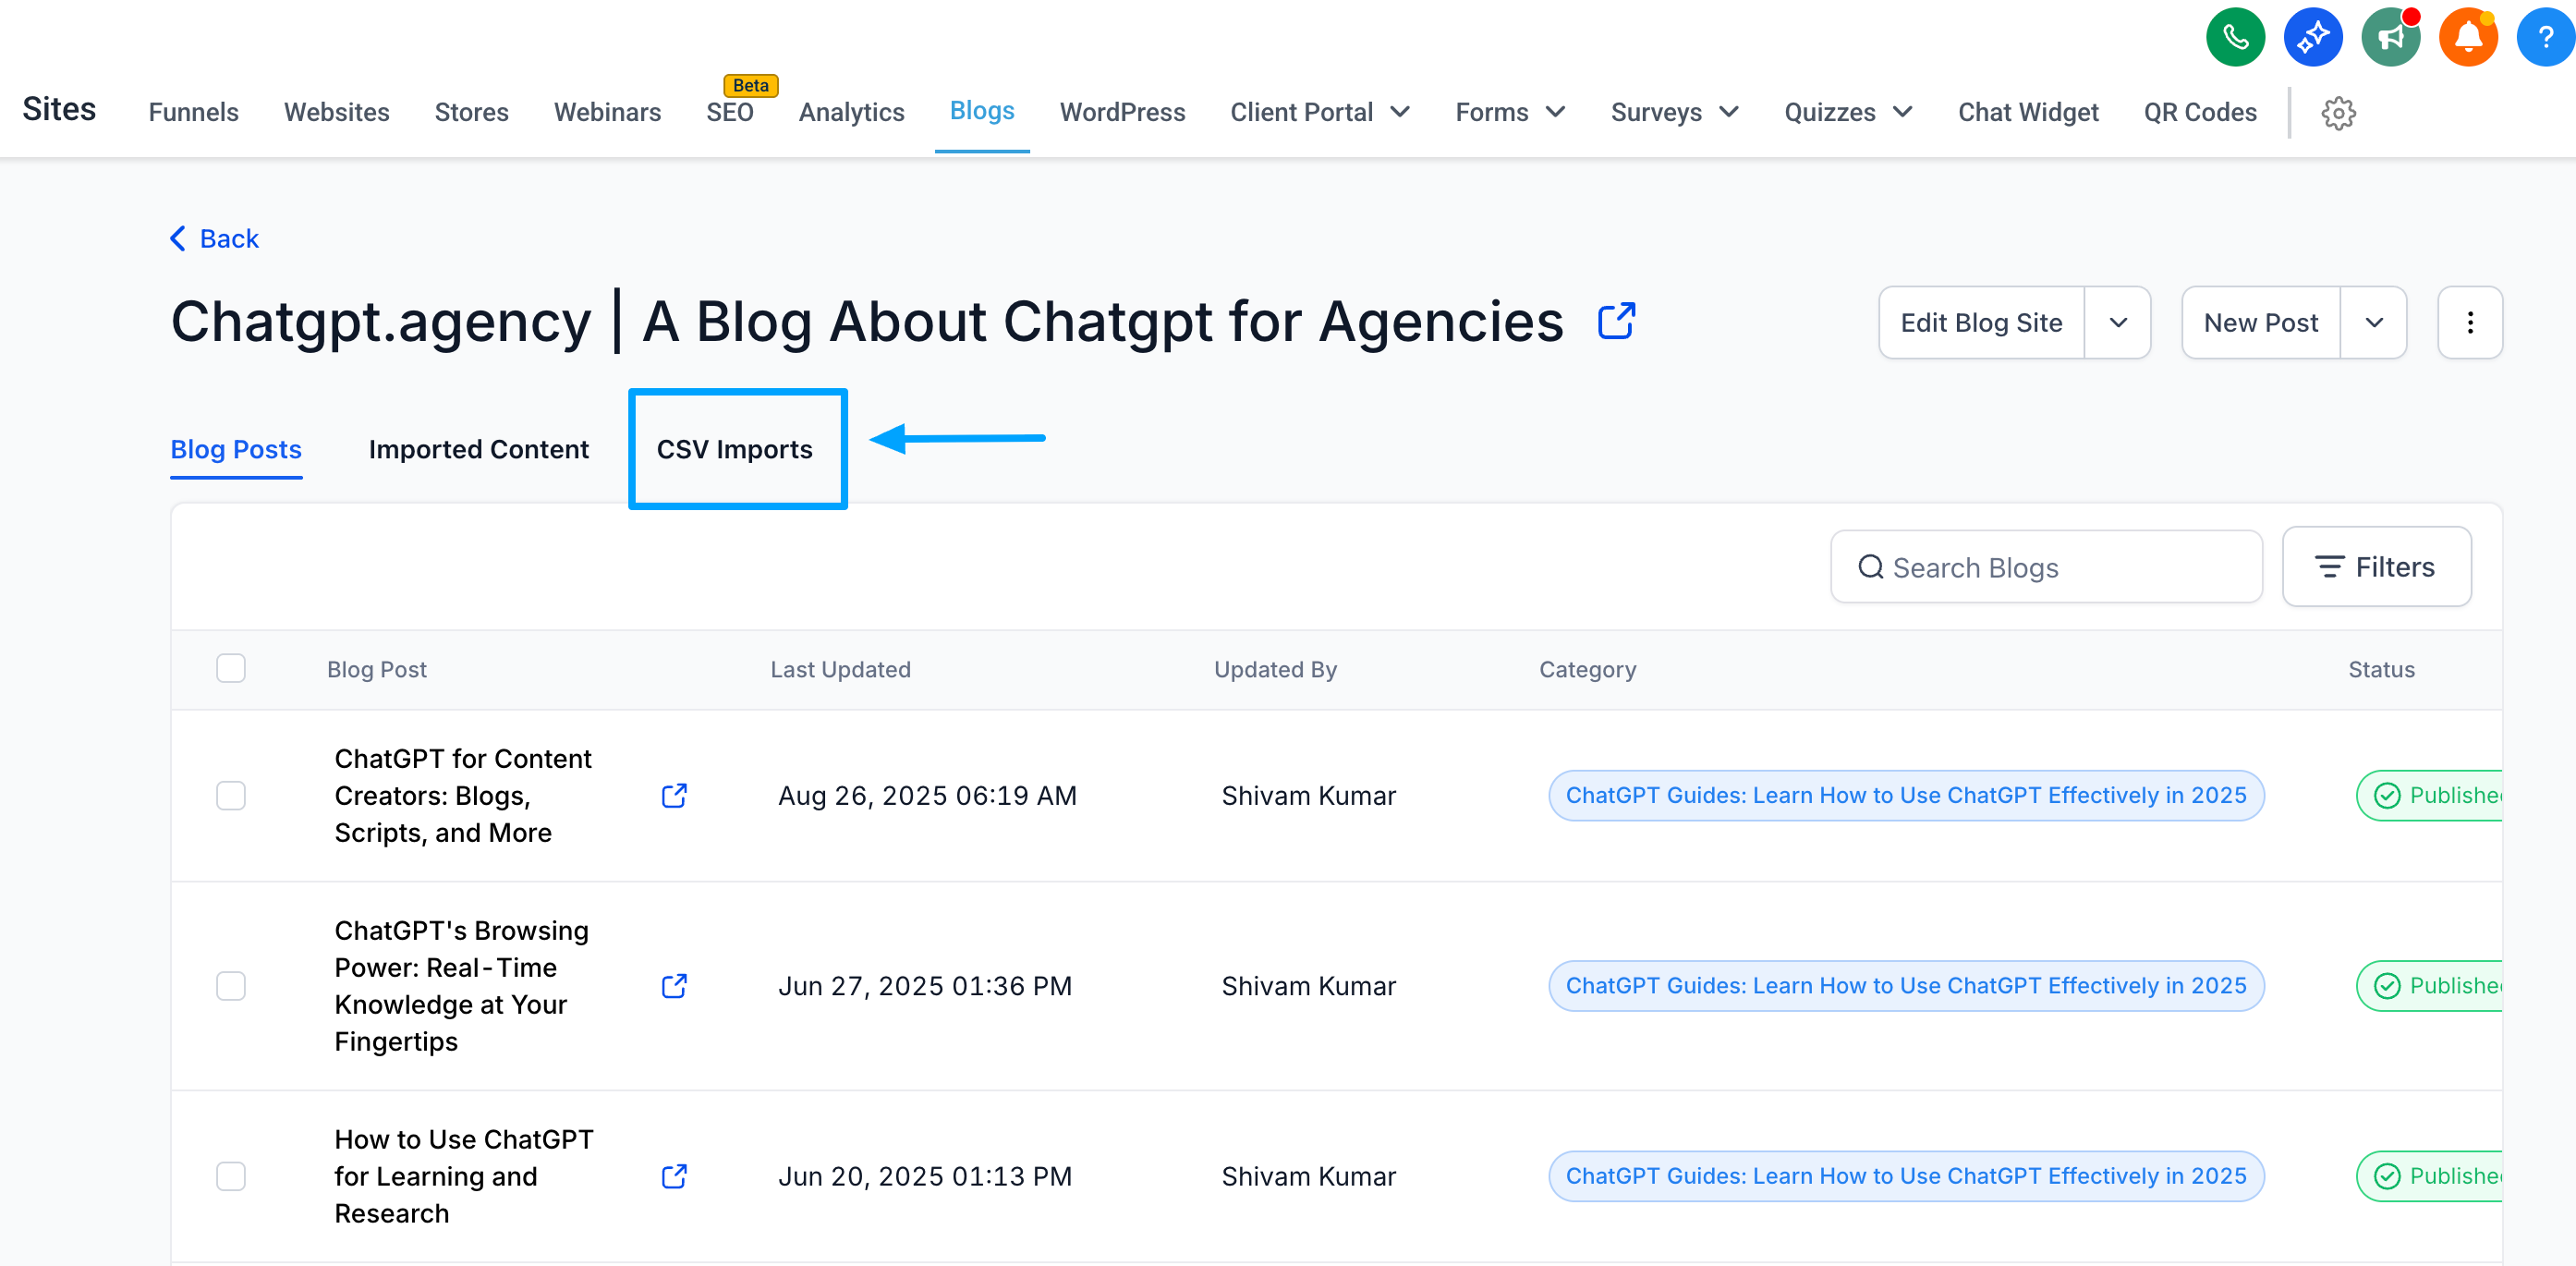
Task: Open the 'ChatGPT's Browsing Power: Real-Time Knowledge' post title
Action: pos(461,985)
